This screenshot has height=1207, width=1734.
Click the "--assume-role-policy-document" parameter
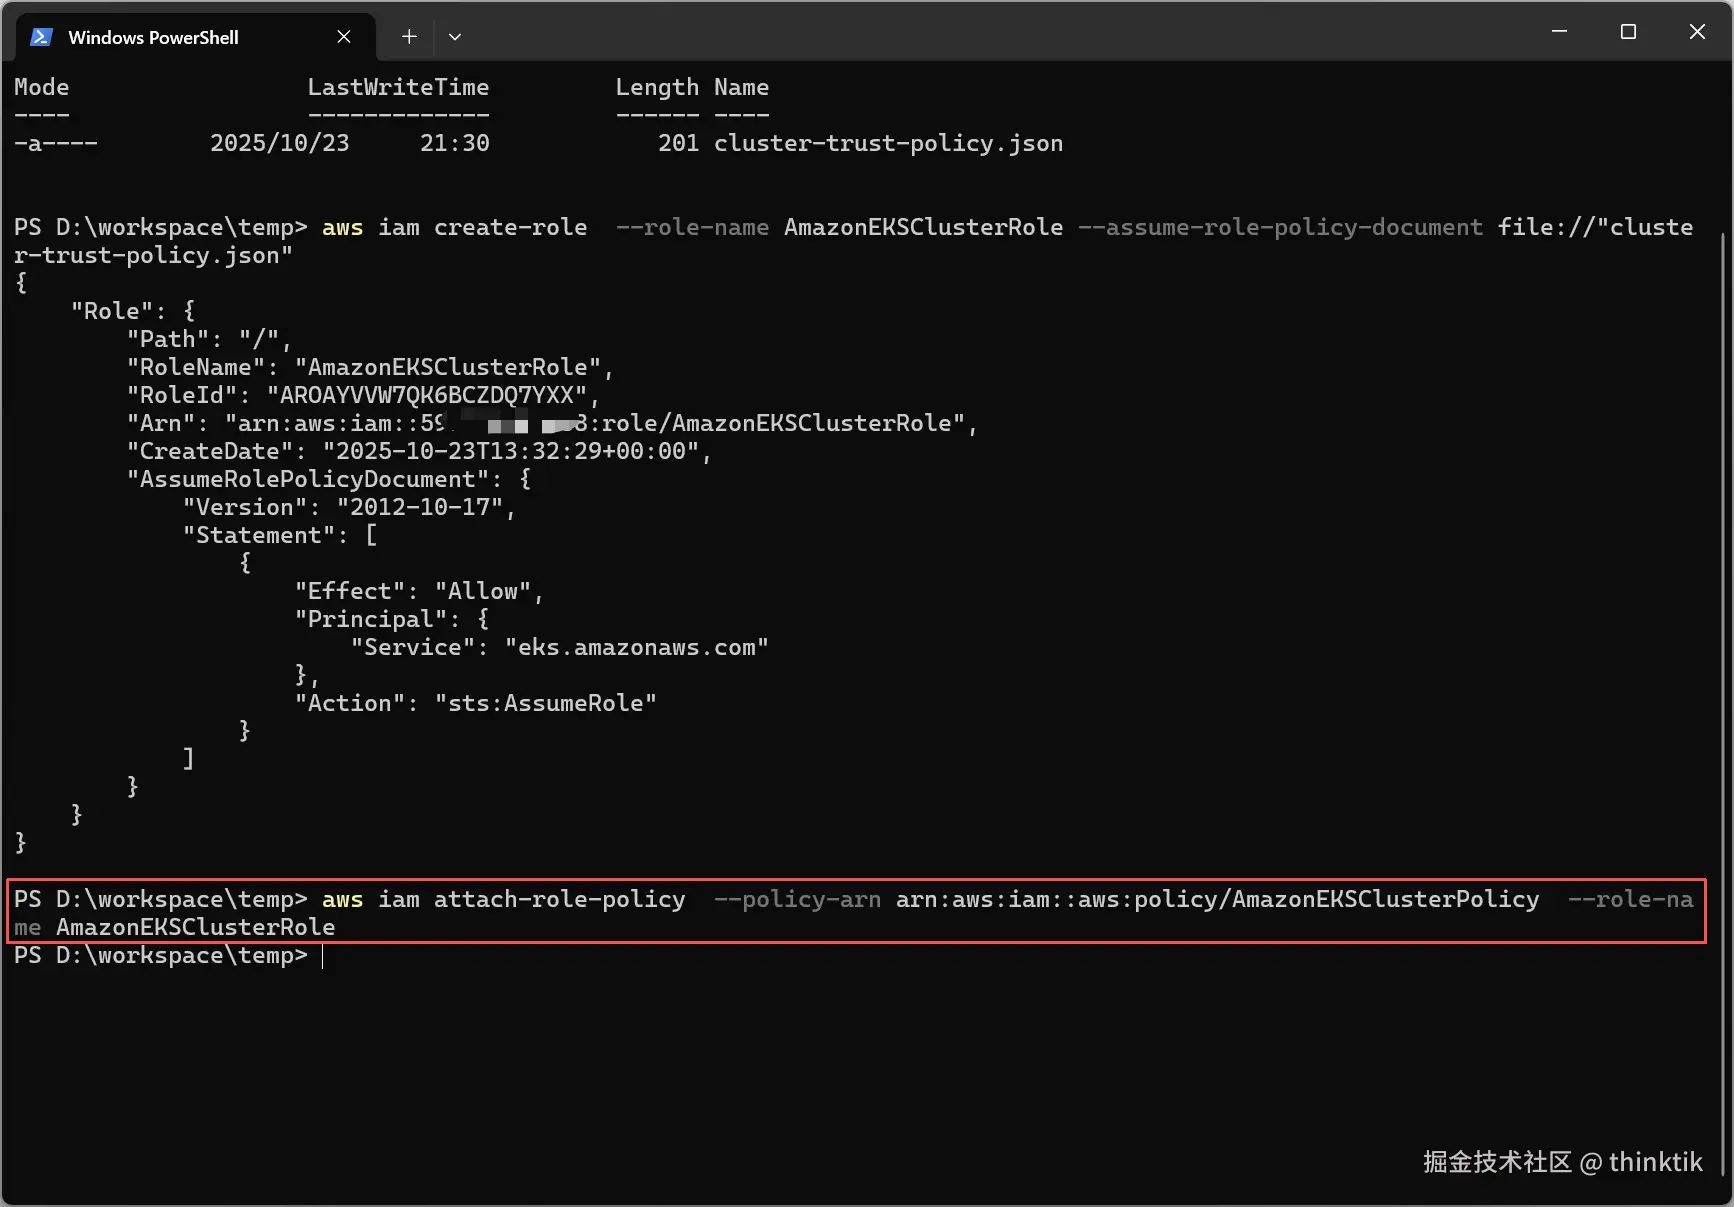[1281, 227]
